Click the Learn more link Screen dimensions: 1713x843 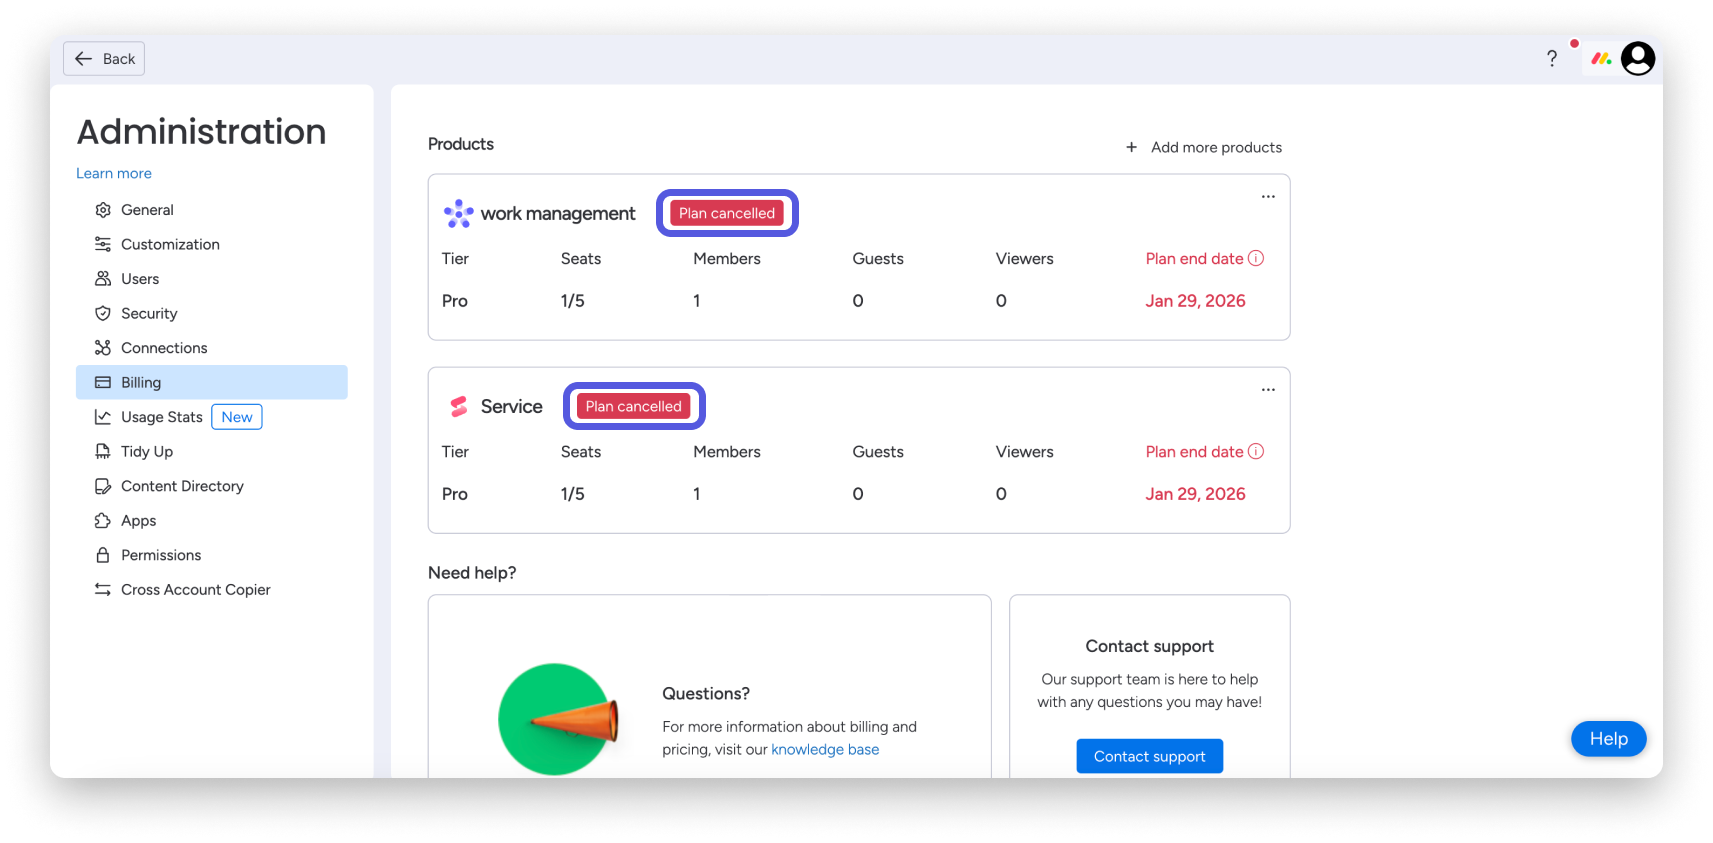tap(114, 173)
